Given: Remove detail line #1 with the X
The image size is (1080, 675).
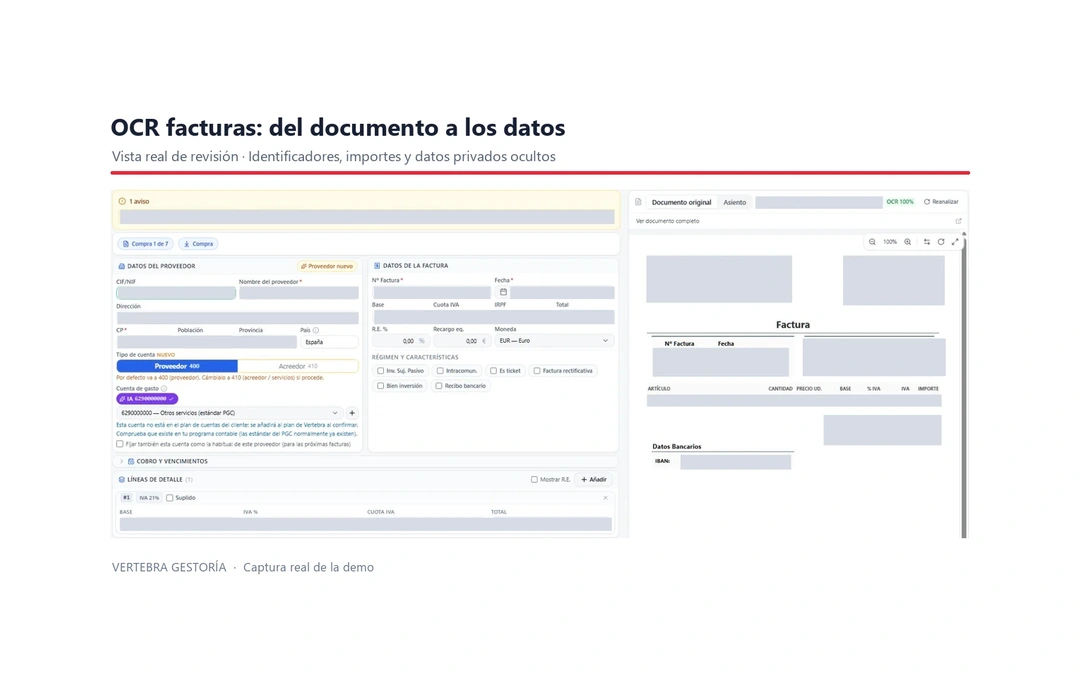Looking at the screenshot, I should (x=605, y=497).
